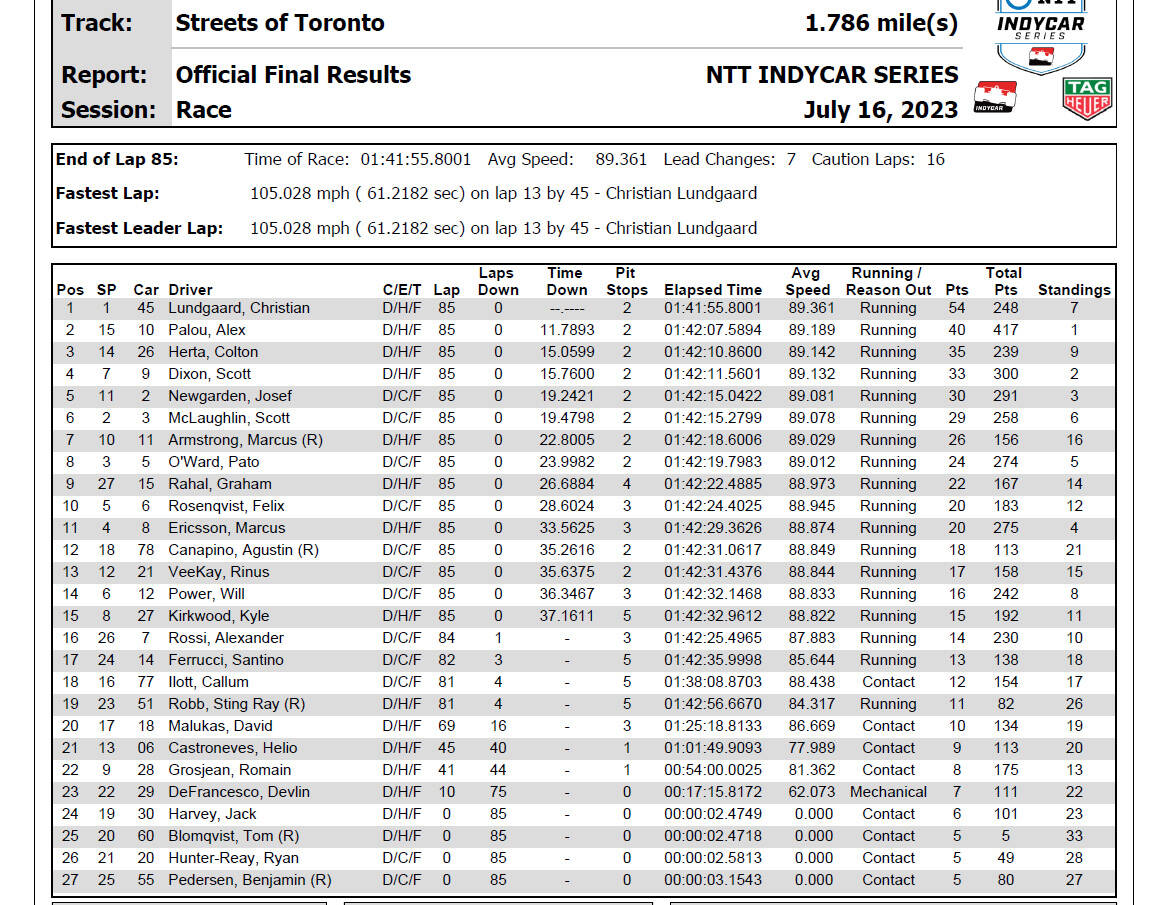Select the Official Final Results title

(x=293, y=75)
